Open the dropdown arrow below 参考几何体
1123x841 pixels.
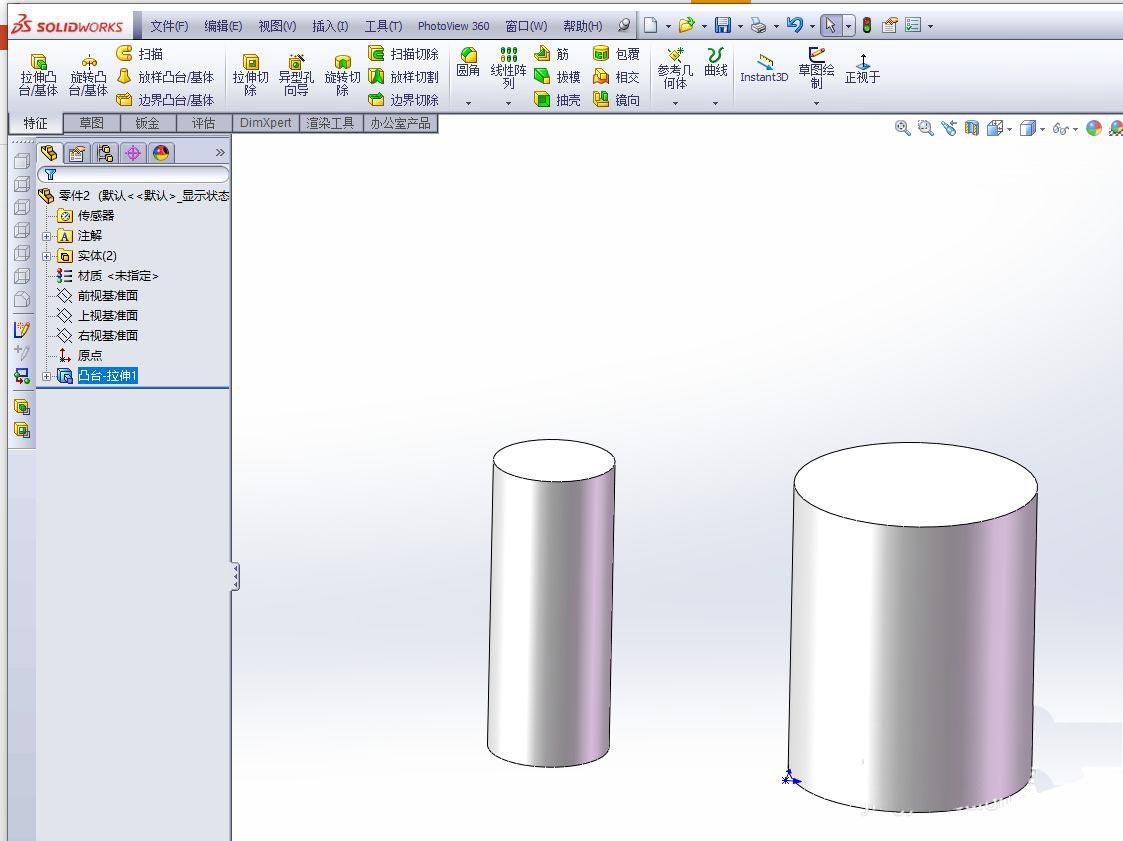[x=675, y=103]
